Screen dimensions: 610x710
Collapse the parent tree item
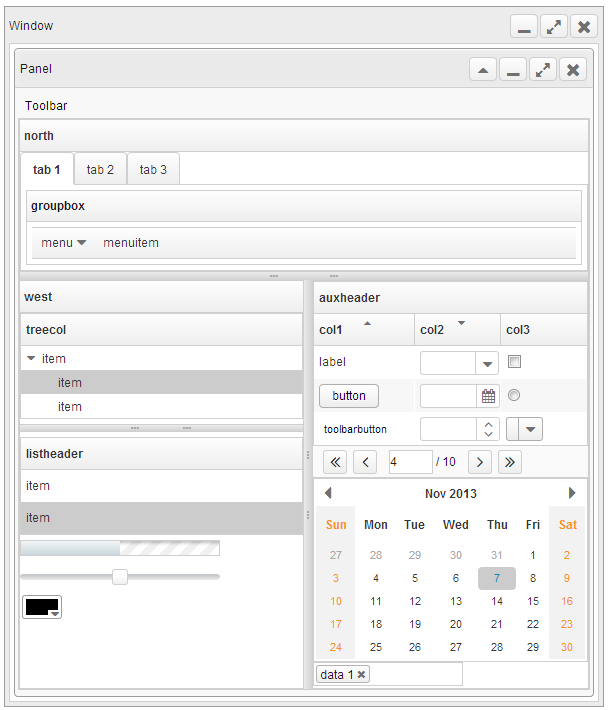click(x=31, y=359)
